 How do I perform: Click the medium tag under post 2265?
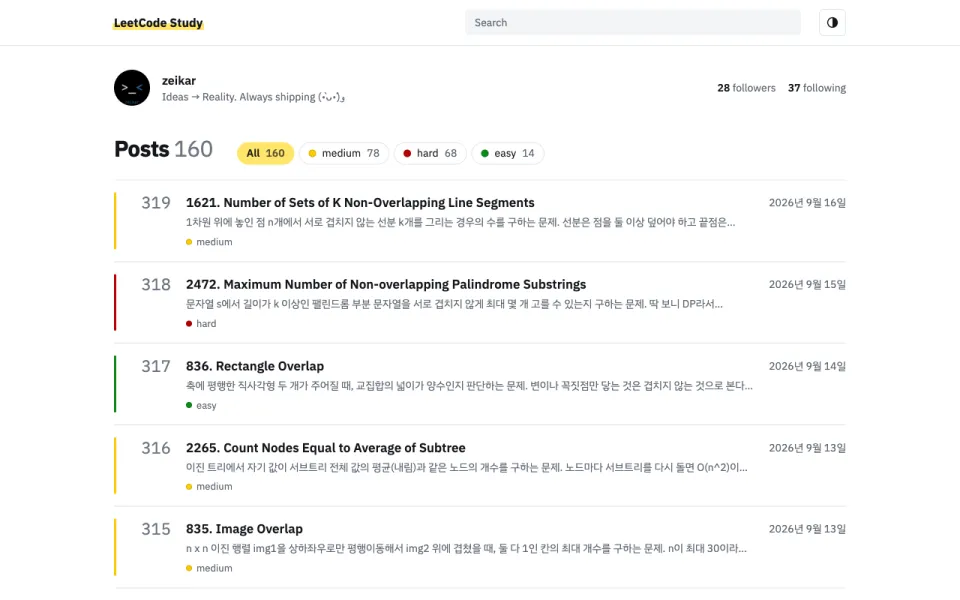(x=209, y=486)
